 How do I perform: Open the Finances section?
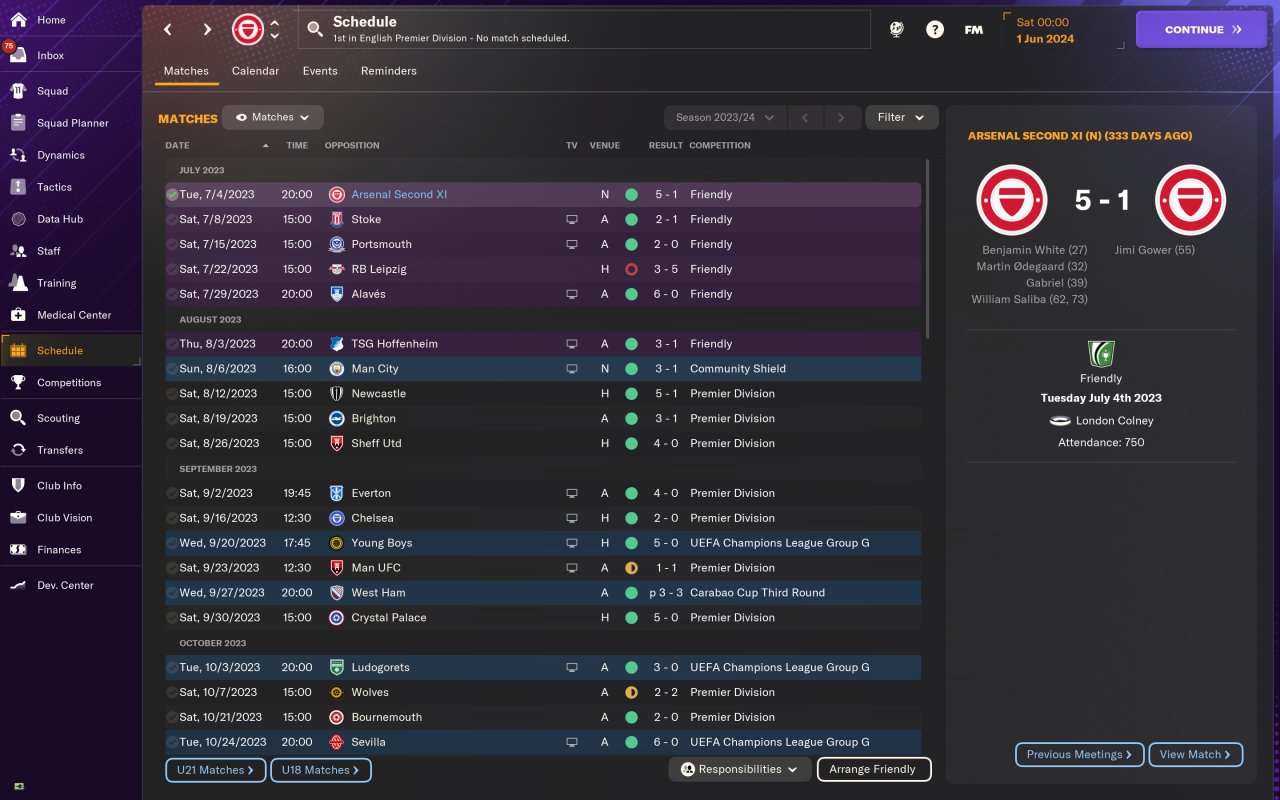click(x=59, y=550)
